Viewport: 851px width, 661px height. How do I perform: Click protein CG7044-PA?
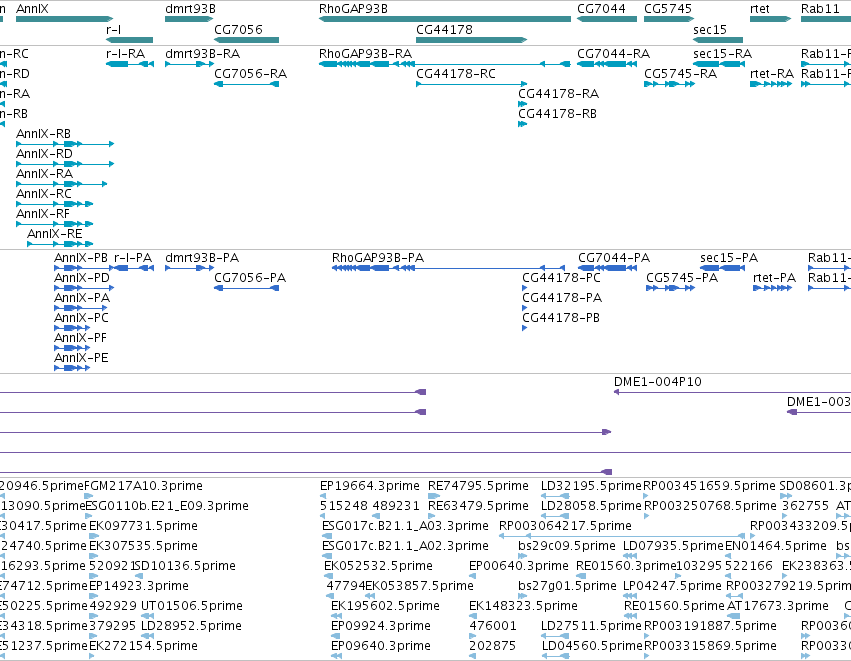607,268
